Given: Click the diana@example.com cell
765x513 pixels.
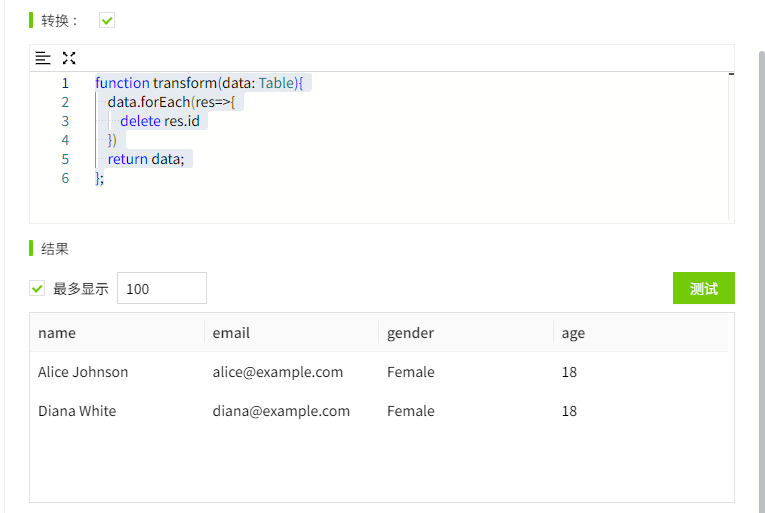Looking at the screenshot, I should [281, 411].
